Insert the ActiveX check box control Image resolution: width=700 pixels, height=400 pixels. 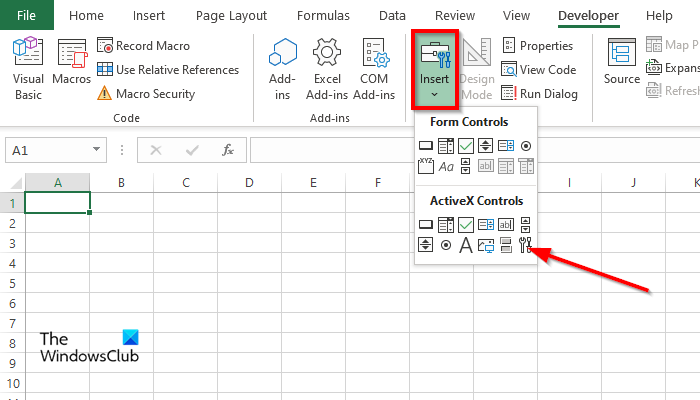[x=465, y=224]
